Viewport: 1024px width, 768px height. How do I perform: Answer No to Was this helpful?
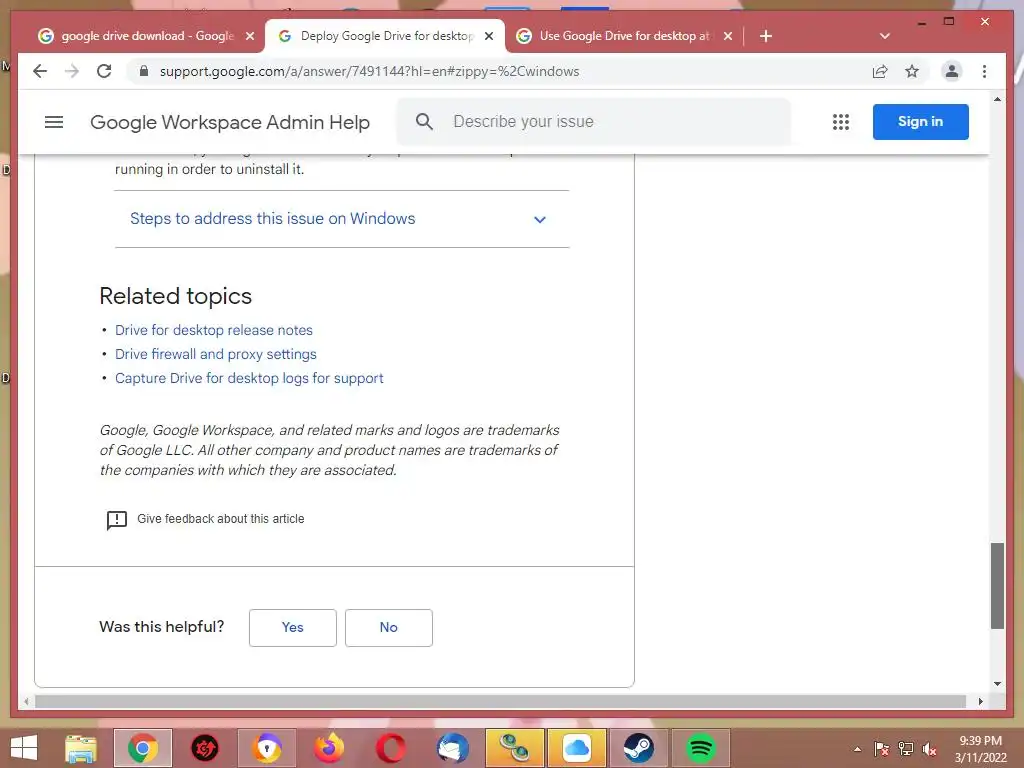click(389, 628)
